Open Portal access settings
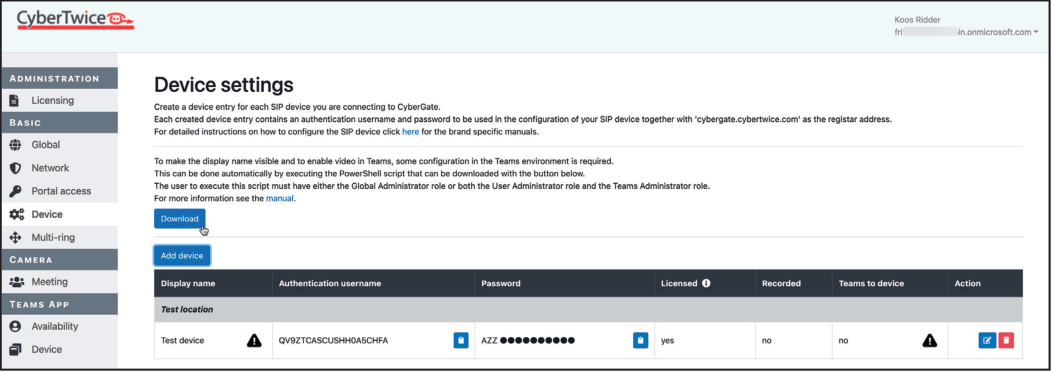 click(61, 192)
